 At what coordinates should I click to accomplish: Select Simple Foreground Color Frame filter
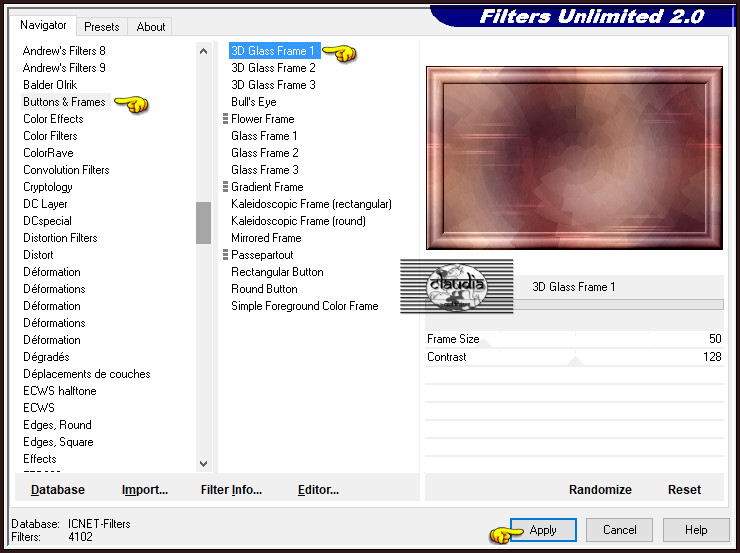coord(305,306)
